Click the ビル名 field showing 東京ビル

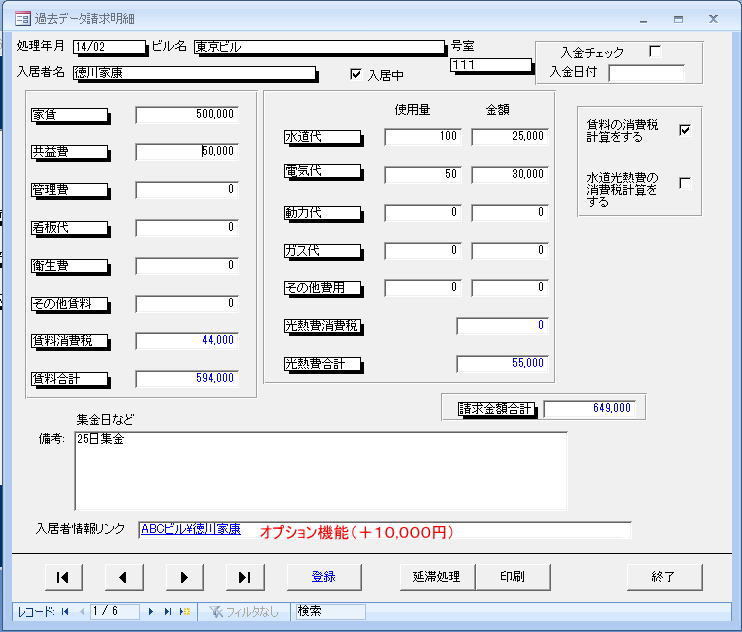point(319,47)
